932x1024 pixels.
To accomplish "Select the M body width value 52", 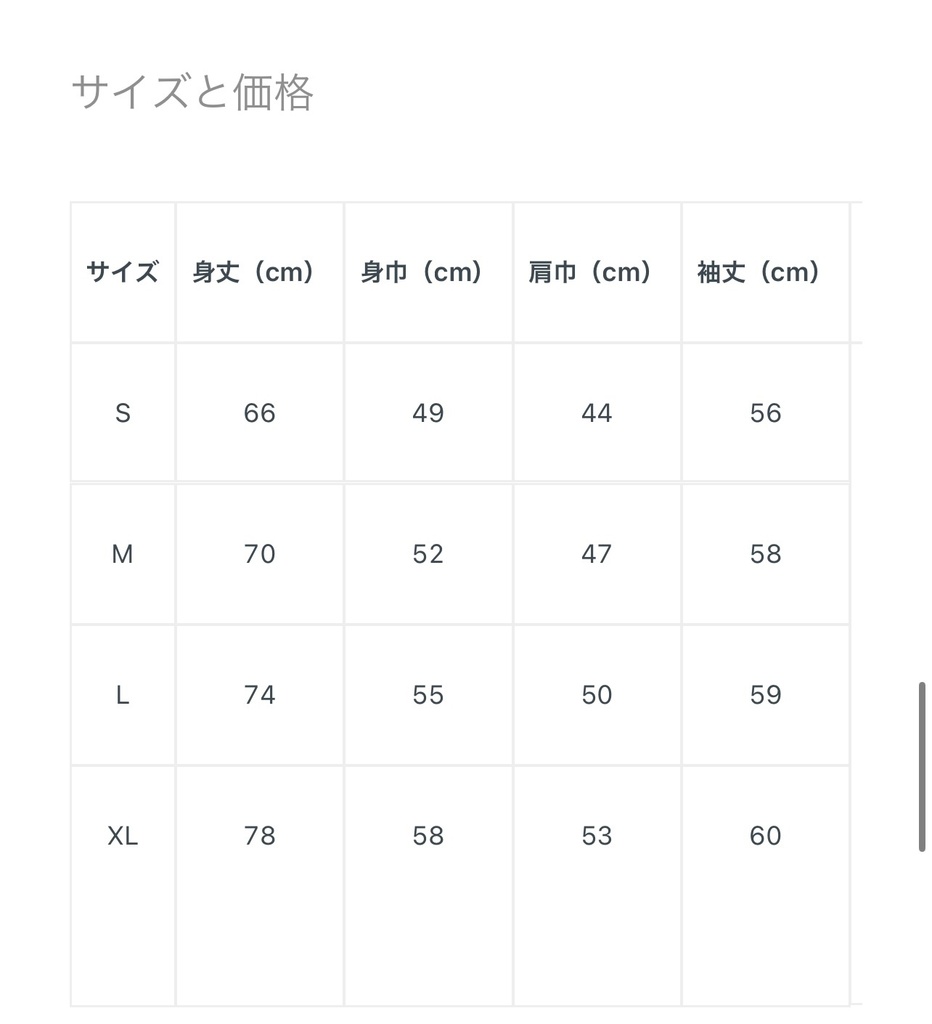I will tap(428, 554).
